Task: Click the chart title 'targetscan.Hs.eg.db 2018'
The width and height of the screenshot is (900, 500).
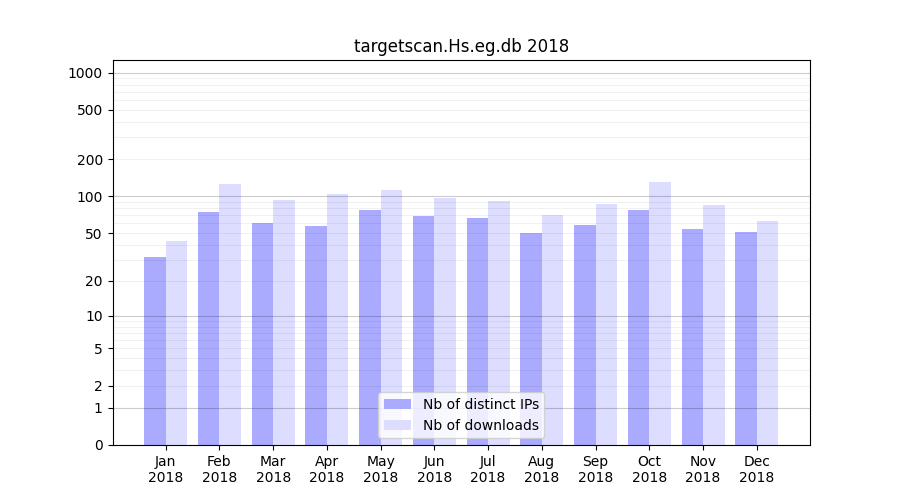Action: (x=461, y=46)
